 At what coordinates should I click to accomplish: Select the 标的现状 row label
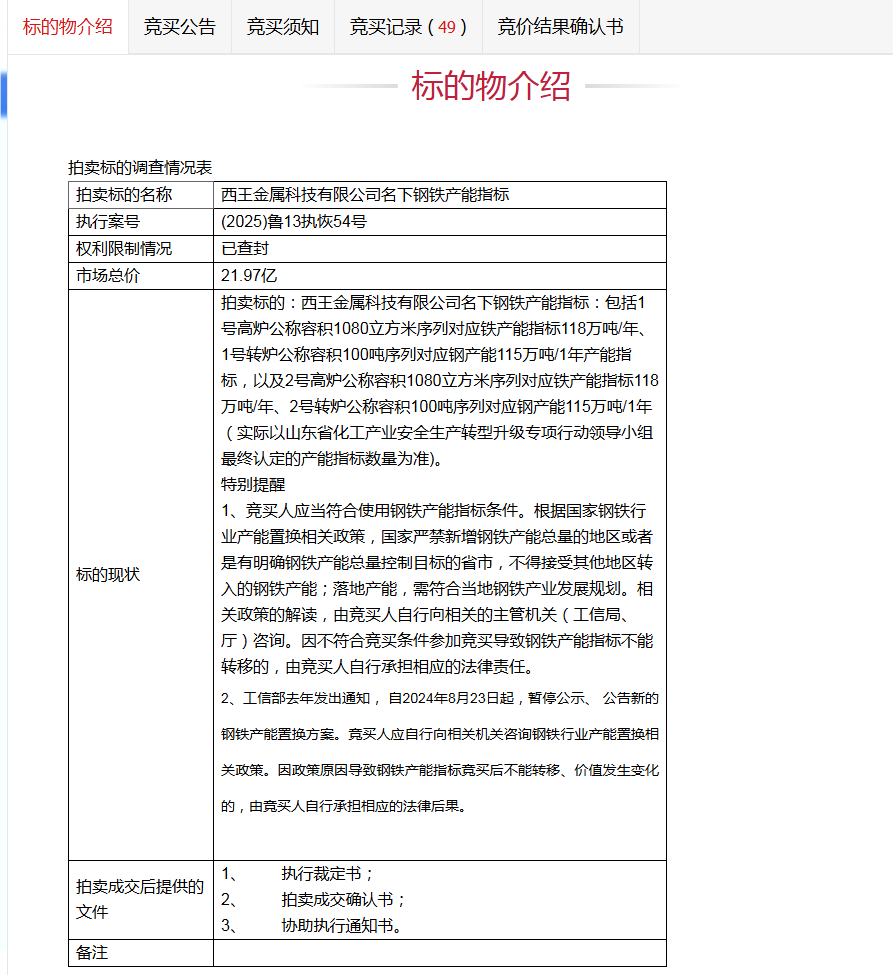108,575
